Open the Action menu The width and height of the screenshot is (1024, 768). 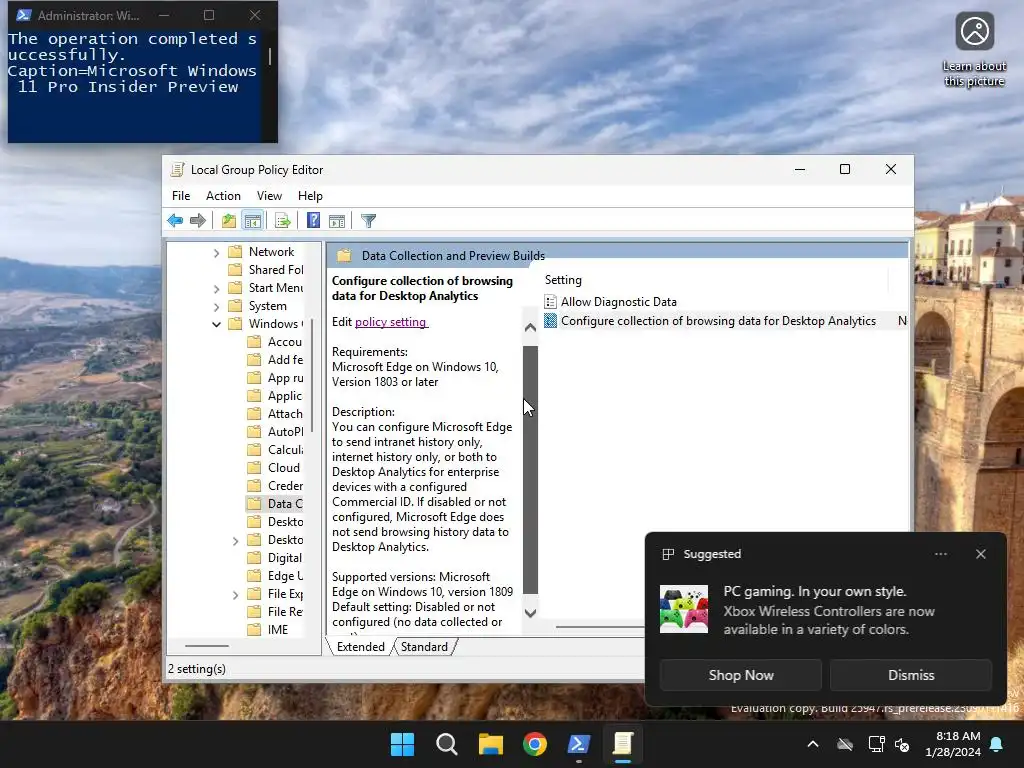pos(223,196)
